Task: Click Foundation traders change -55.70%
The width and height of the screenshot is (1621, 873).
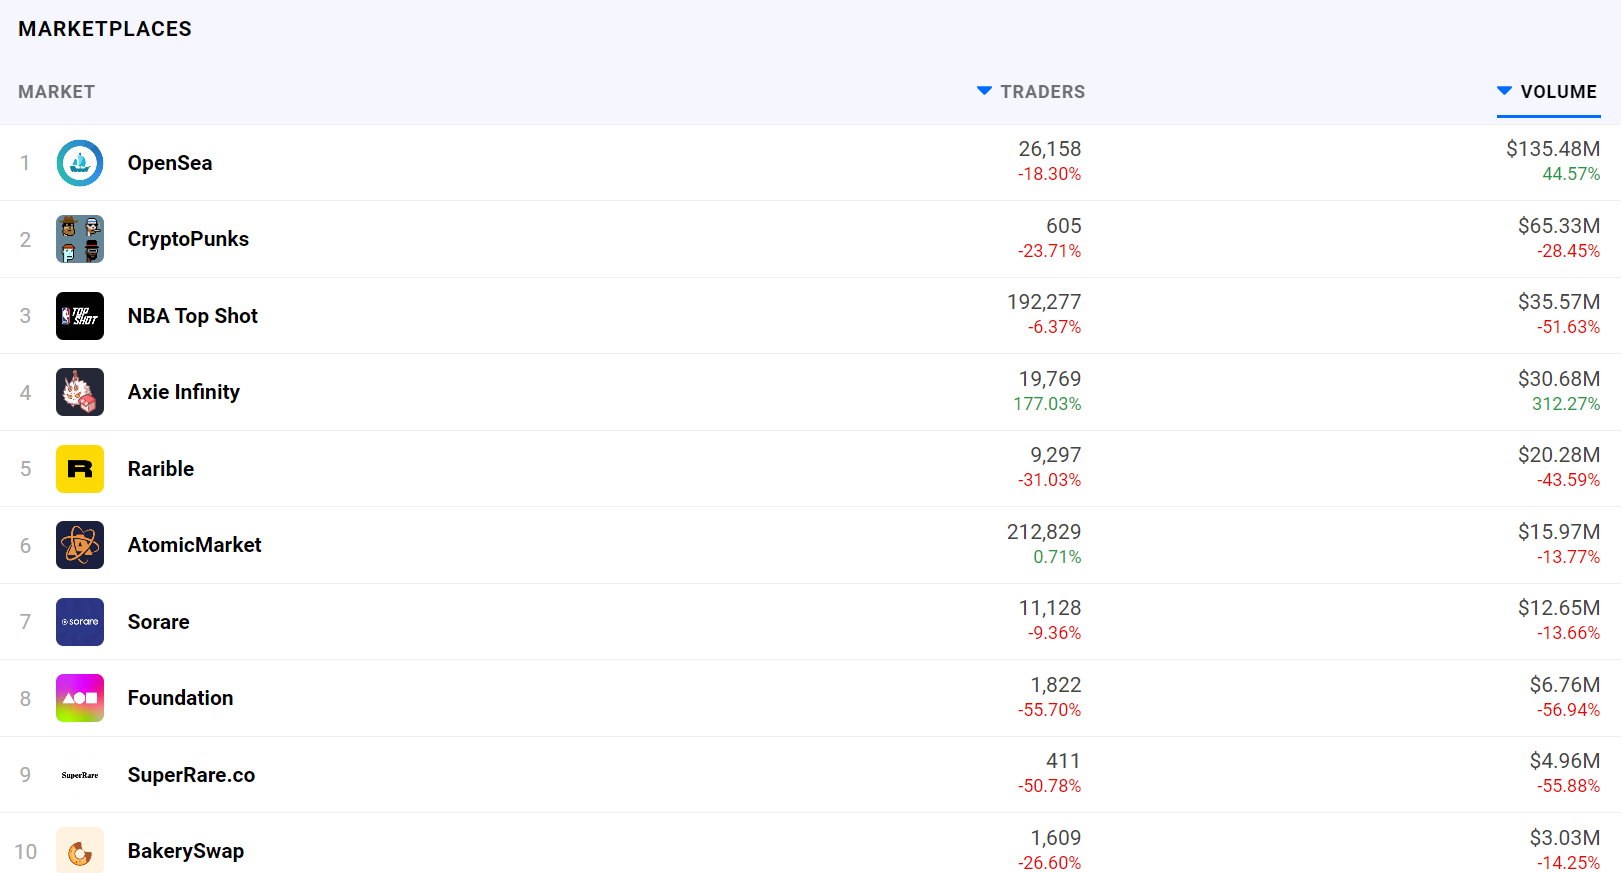Action: (x=1049, y=710)
